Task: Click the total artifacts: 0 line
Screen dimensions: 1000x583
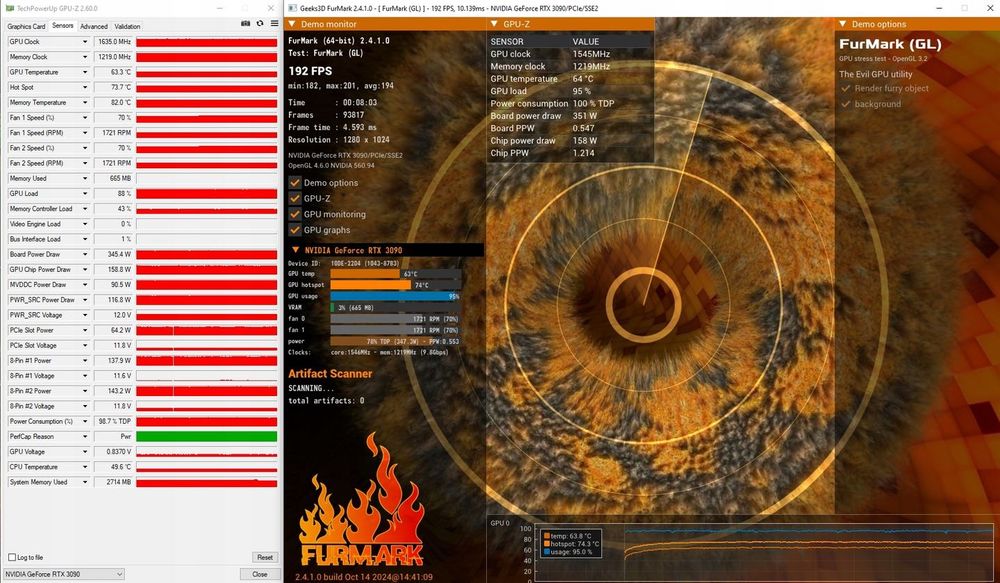Action: tap(326, 401)
